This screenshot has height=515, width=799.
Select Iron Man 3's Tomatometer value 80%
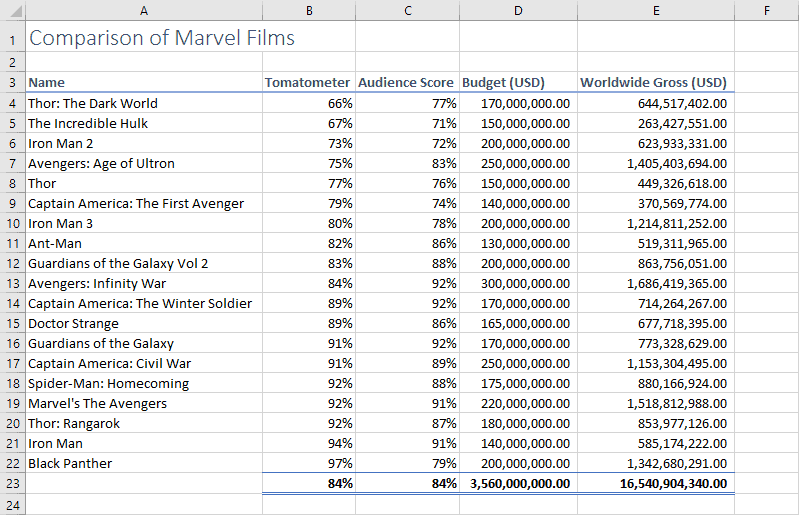pyautogui.click(x=309, y=224)
